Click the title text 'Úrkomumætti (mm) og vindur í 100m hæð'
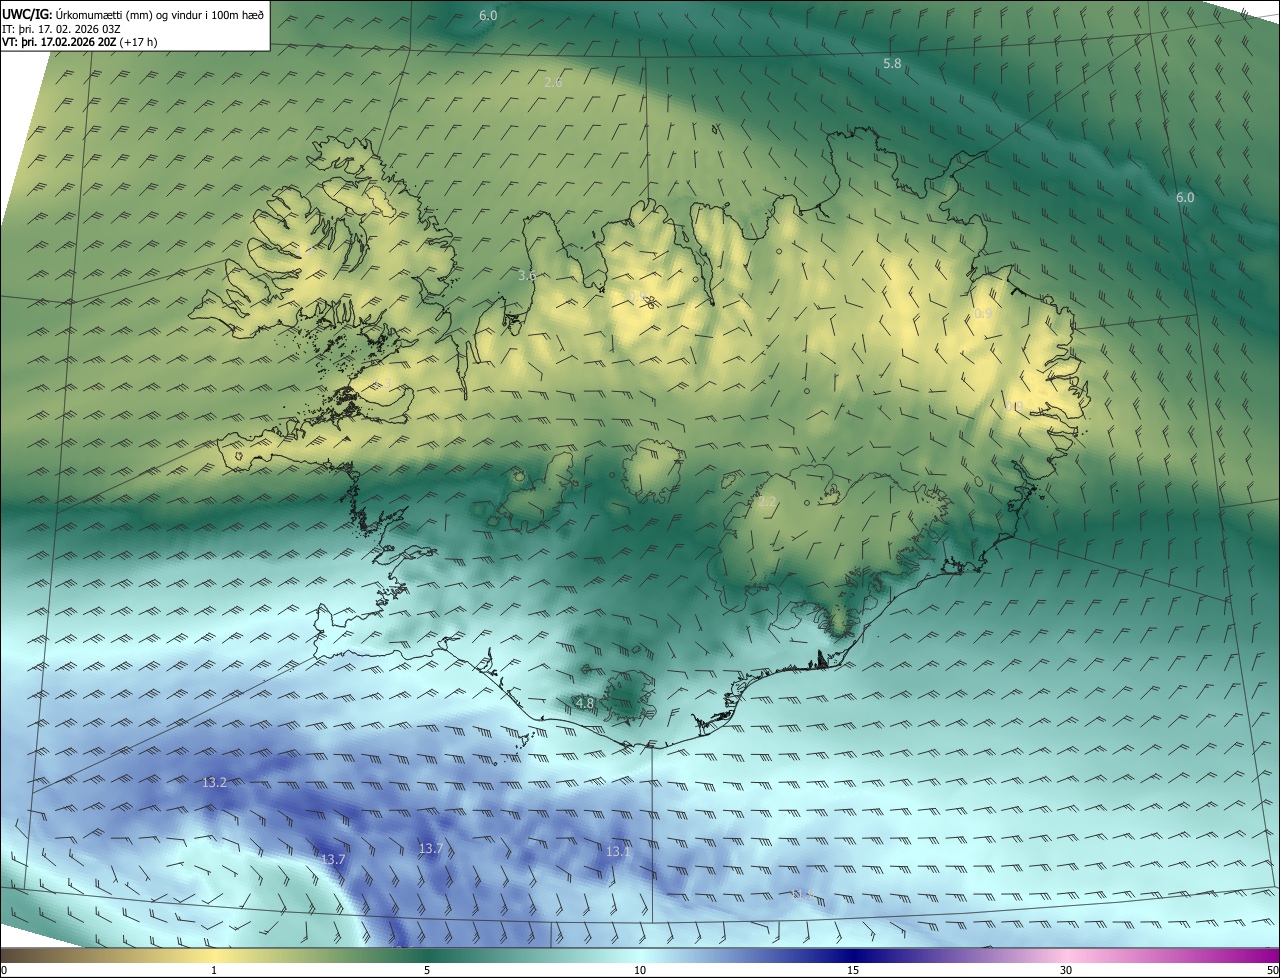This screenshot has height=978, width=1280. tap(160, 14)
